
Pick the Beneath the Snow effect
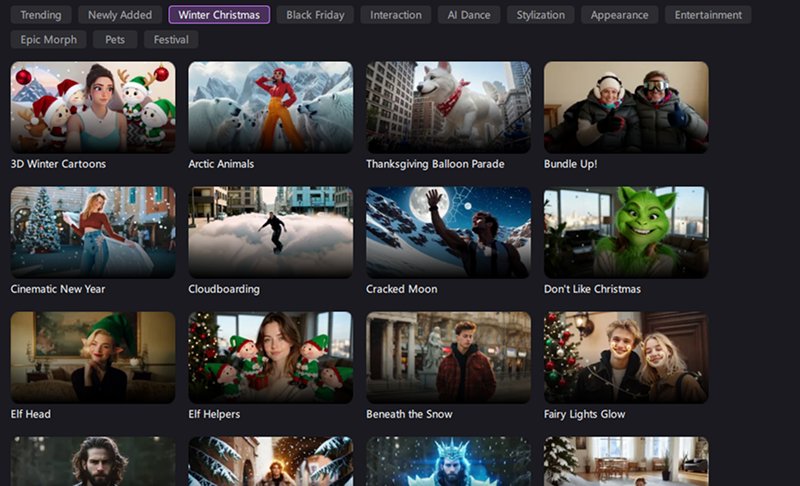point(448,357)
